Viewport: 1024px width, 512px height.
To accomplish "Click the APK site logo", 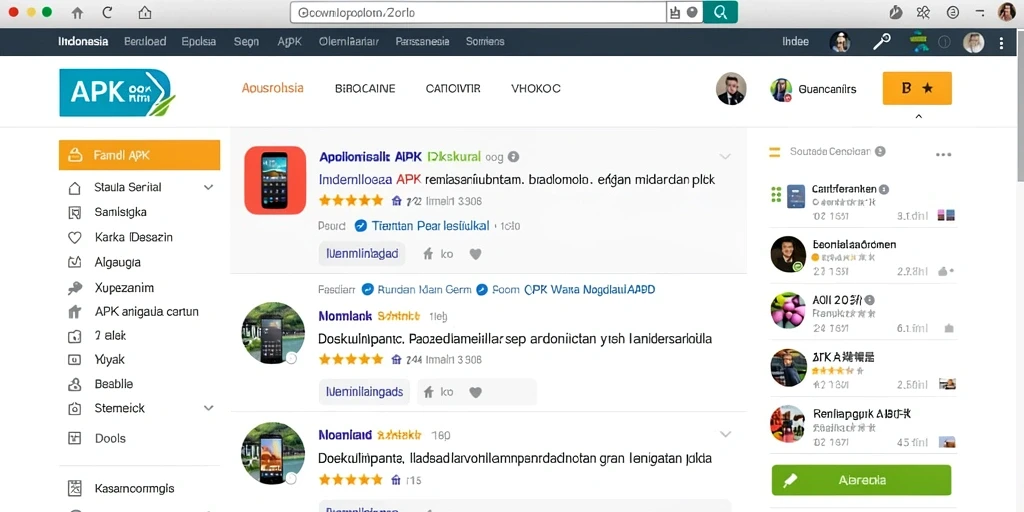I will tap(117, 93).
